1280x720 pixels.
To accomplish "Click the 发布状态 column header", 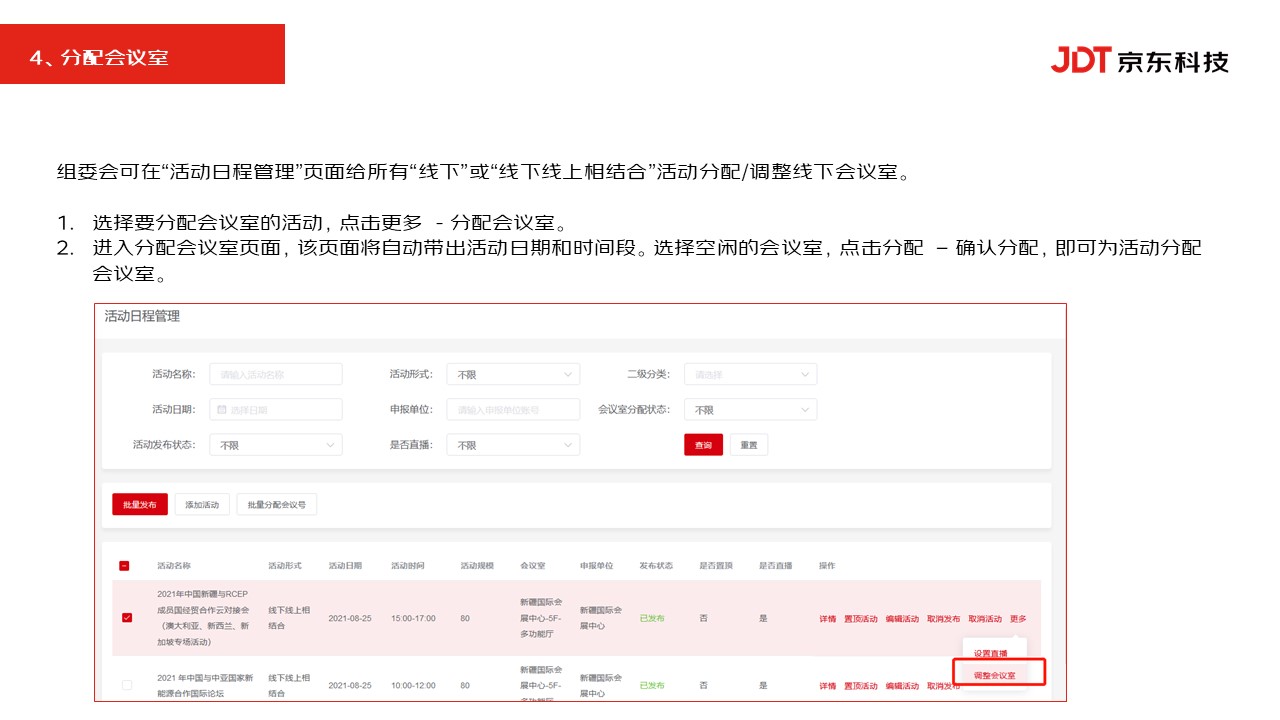I will 656,566.
